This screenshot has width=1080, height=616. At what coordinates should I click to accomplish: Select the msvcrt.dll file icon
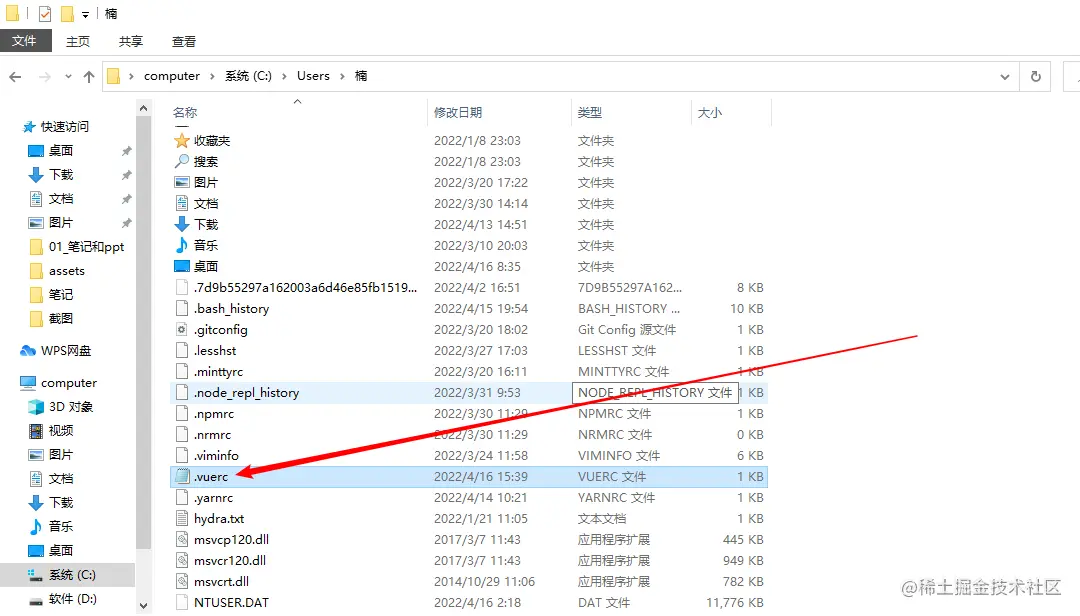[x=182, y=582]
